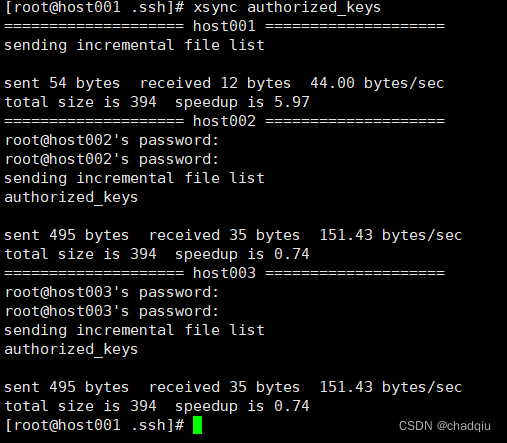Select the host001 section header line
Image resolution: width=507 pixels, height=443 pixels.
(x=224, y=26)
